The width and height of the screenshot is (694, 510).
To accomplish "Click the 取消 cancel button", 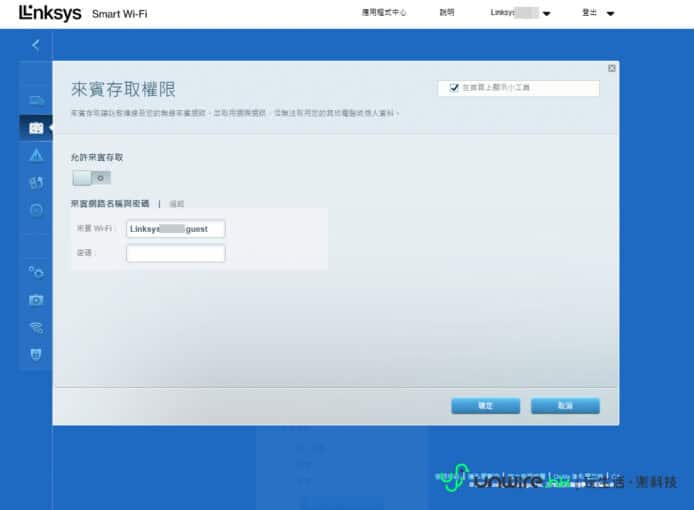I will pyautogui.click(x=565, y=406).
